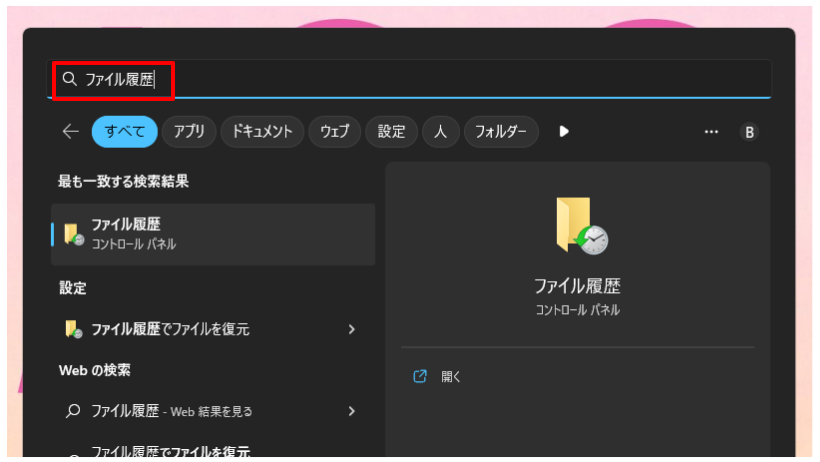Click the large ファイル履歴 icon in preview pane
This screenshot has height=462, width=820.
point(580,225)
